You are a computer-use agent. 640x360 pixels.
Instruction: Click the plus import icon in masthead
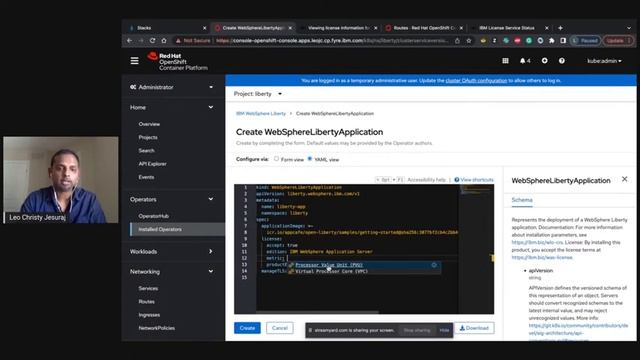tap(544, 61)
